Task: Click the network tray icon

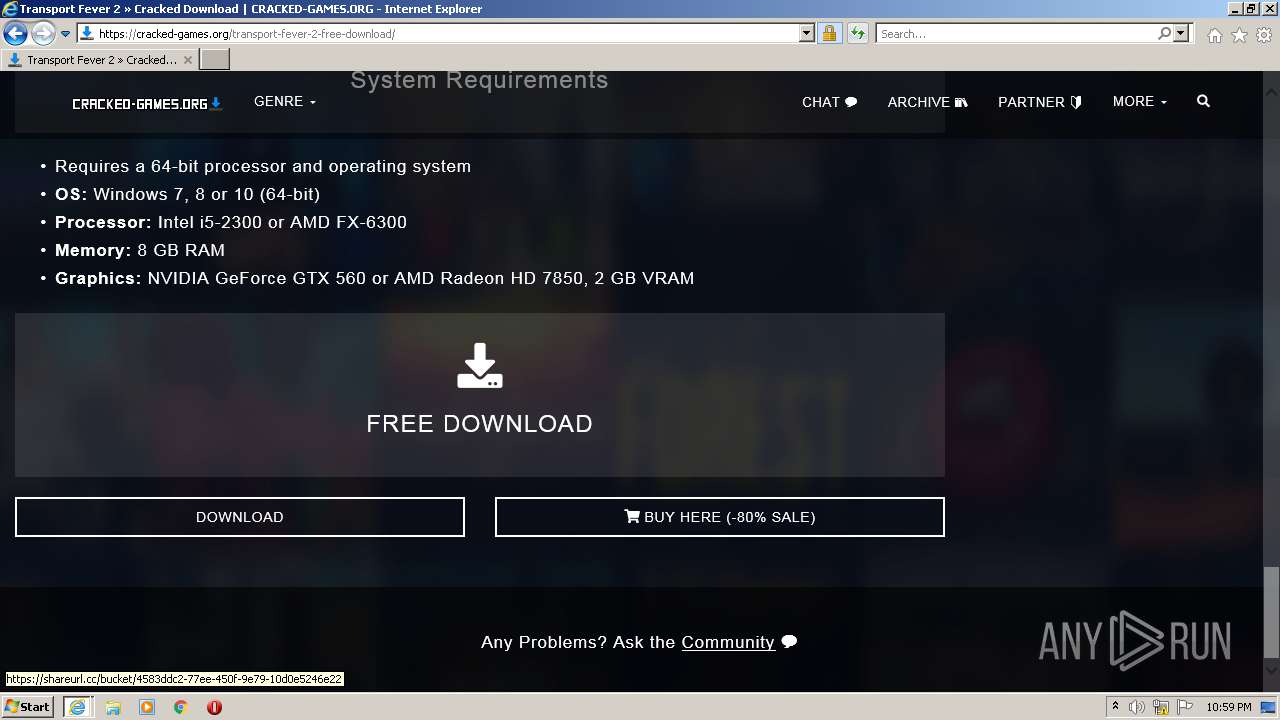Action: [1161, 707]
